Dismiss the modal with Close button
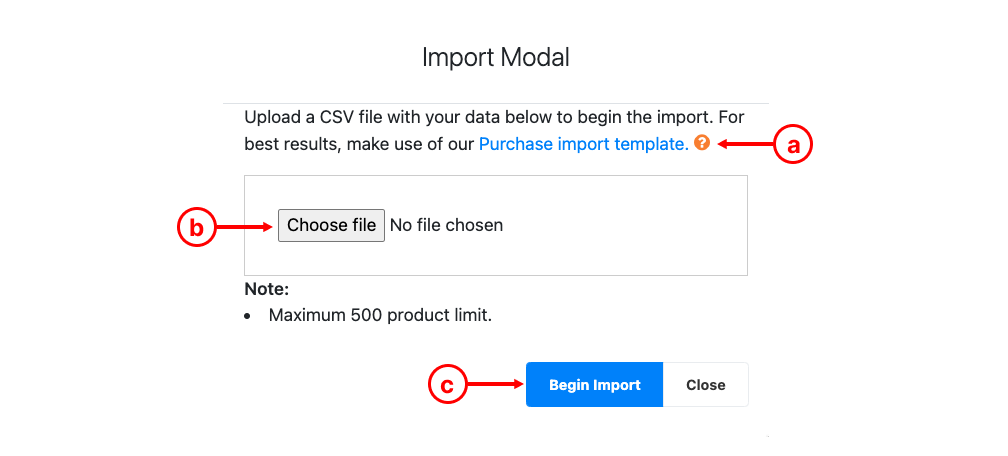Screen dimensions: 1008x456 coord(706,385)
